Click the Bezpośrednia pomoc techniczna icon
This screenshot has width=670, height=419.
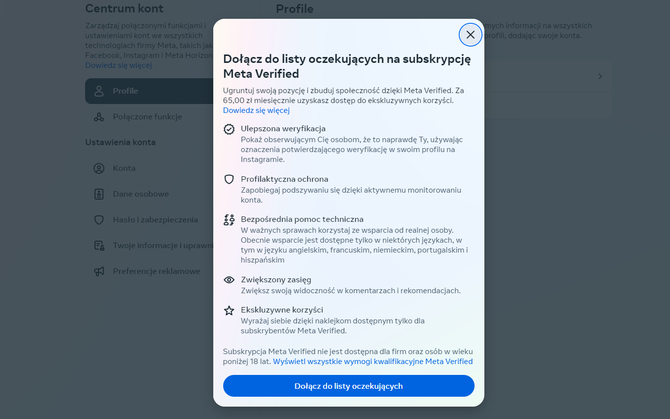pos(229,220)
